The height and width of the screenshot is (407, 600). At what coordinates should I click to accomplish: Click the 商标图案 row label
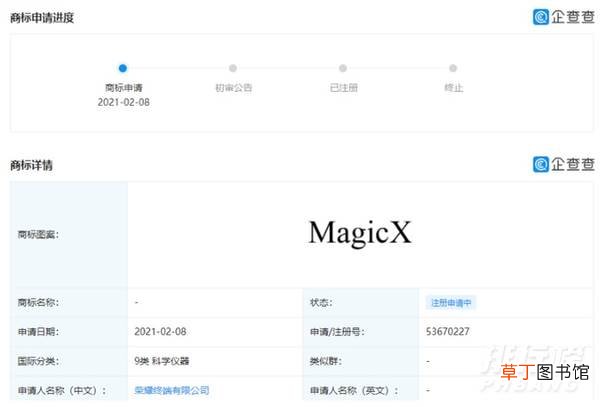(38, 234)
